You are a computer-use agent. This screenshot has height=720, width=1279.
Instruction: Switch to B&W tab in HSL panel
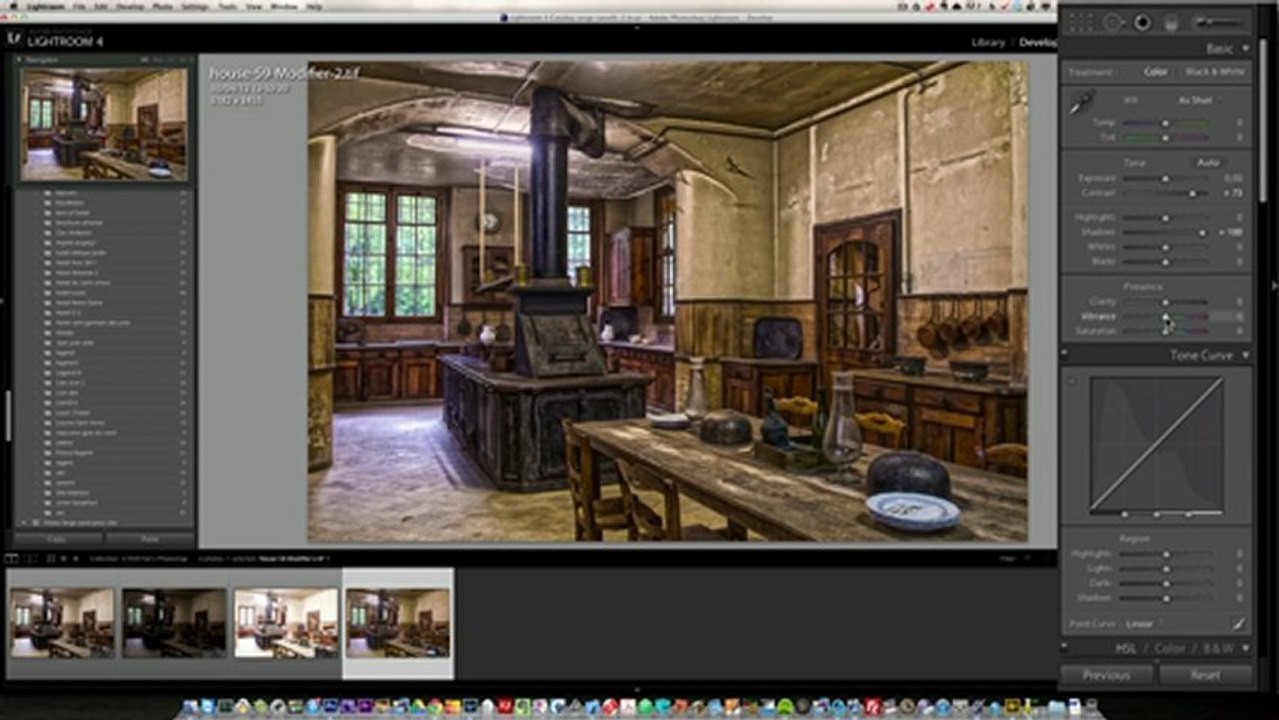coord(1218,648)
